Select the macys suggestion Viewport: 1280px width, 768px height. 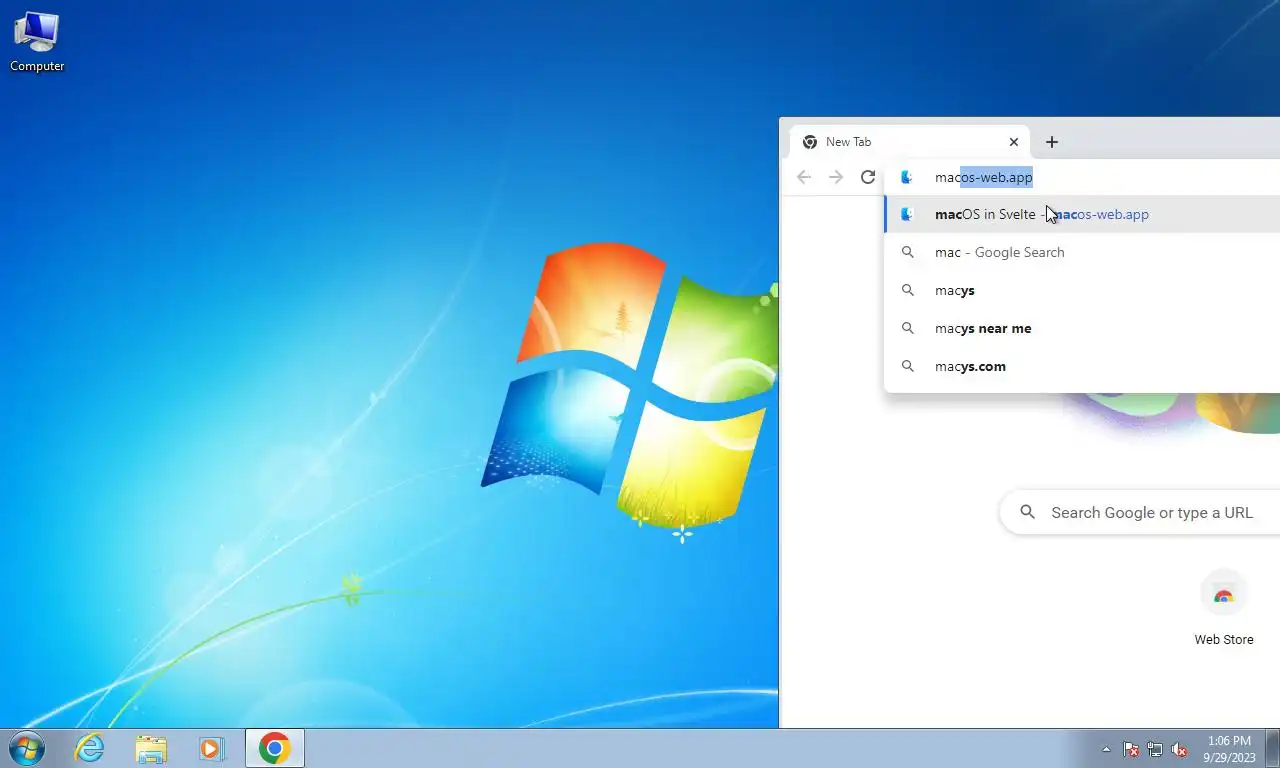[1082, 290]
